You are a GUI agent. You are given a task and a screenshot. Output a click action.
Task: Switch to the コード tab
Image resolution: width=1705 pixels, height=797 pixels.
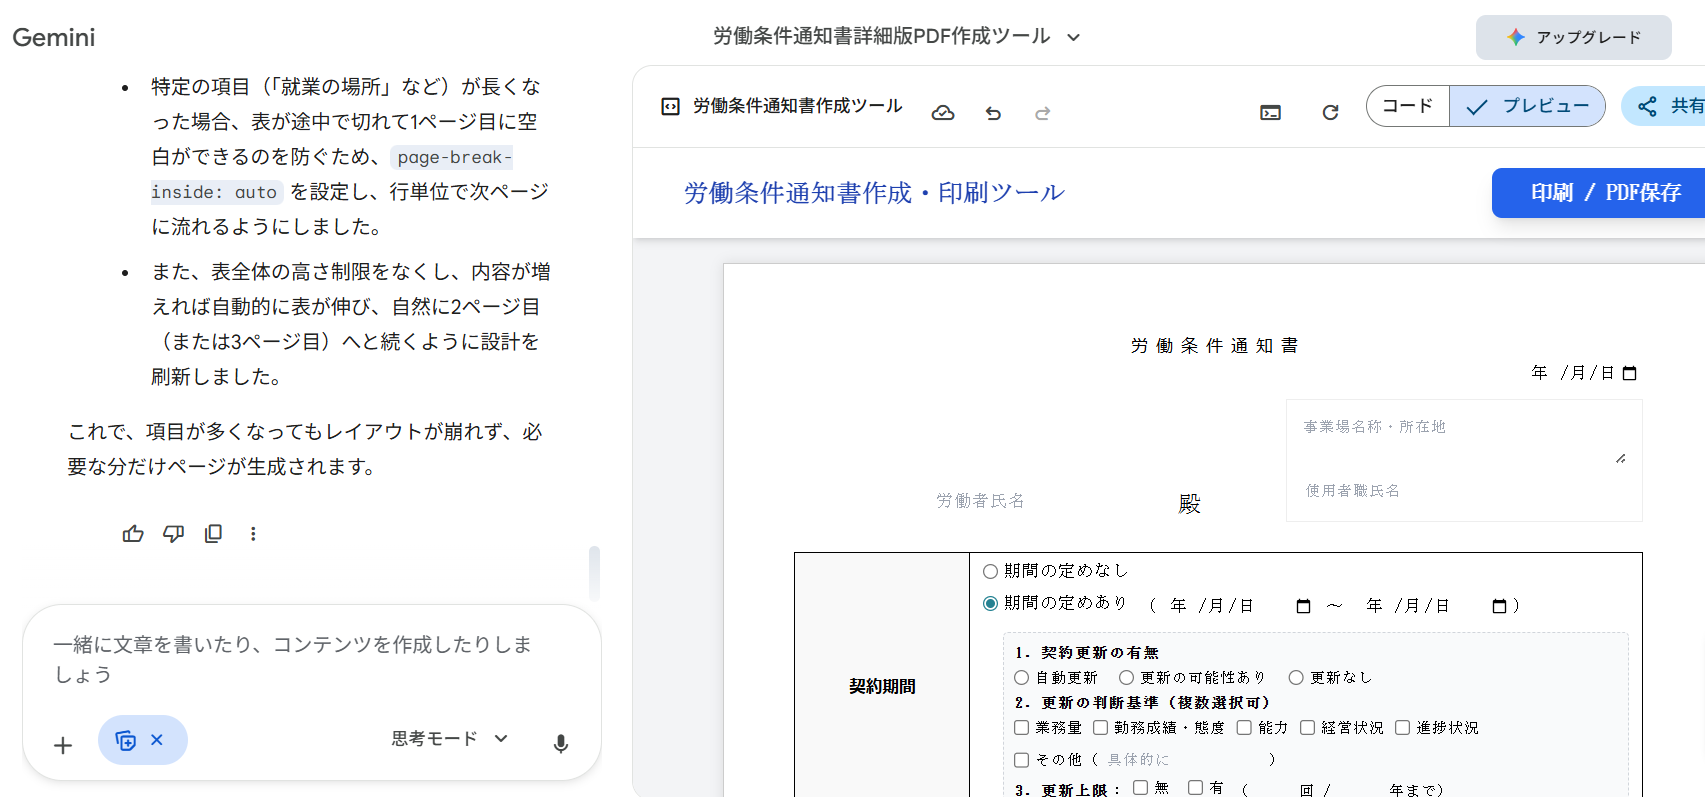[x=1408, y=106]
